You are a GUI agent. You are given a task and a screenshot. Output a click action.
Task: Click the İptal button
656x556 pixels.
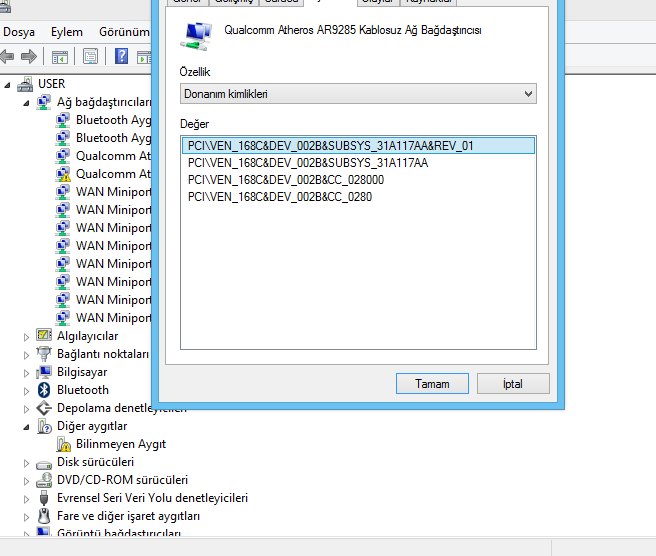[513, 384]
